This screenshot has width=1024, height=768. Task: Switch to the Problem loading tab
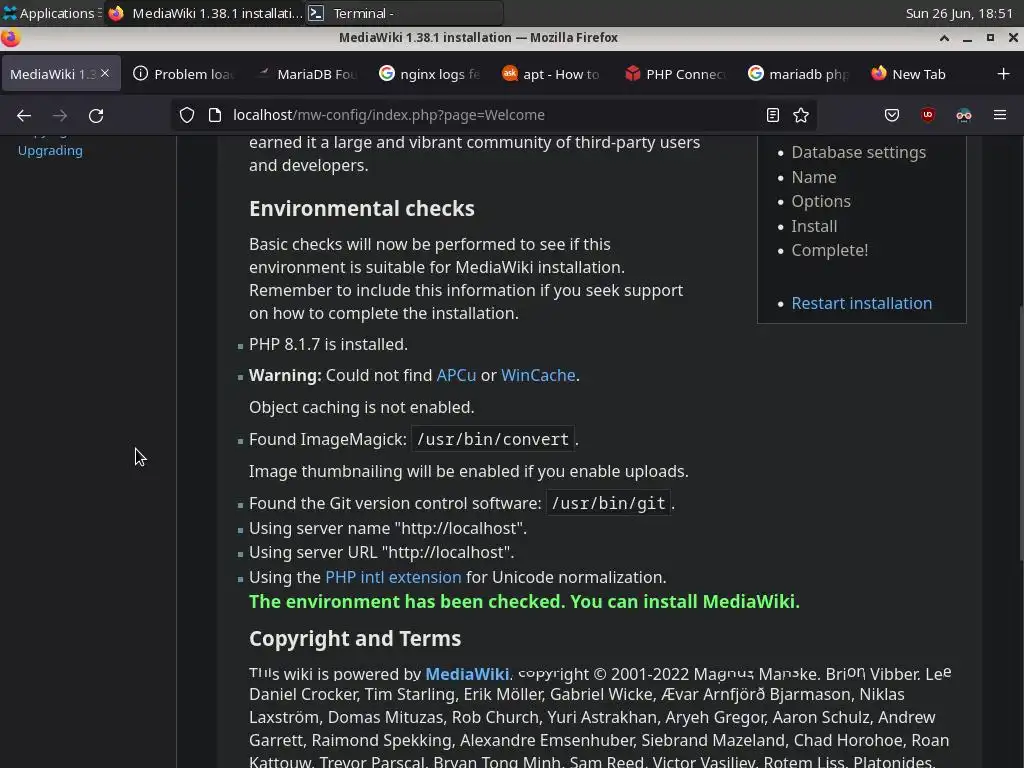pyautogui.click(x=184, y=74)
